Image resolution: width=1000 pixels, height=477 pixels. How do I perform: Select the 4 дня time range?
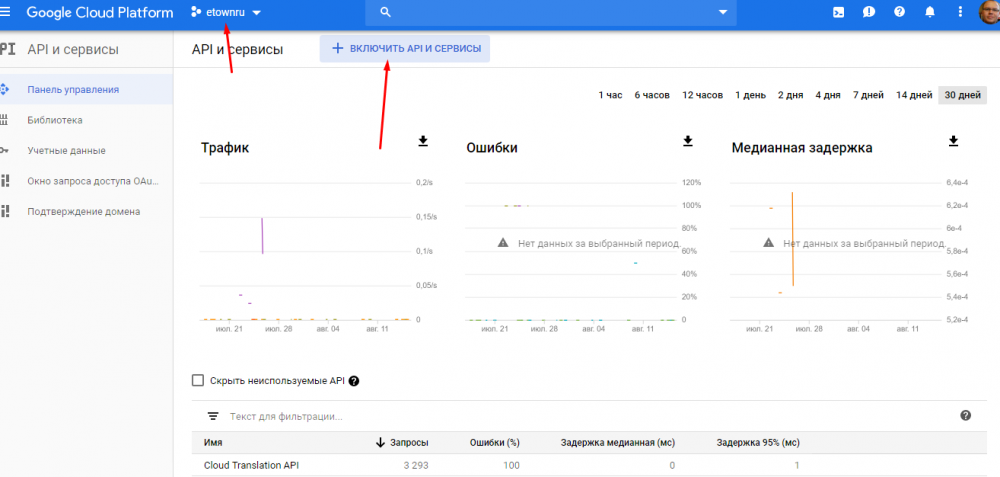[x=828, y=96]
